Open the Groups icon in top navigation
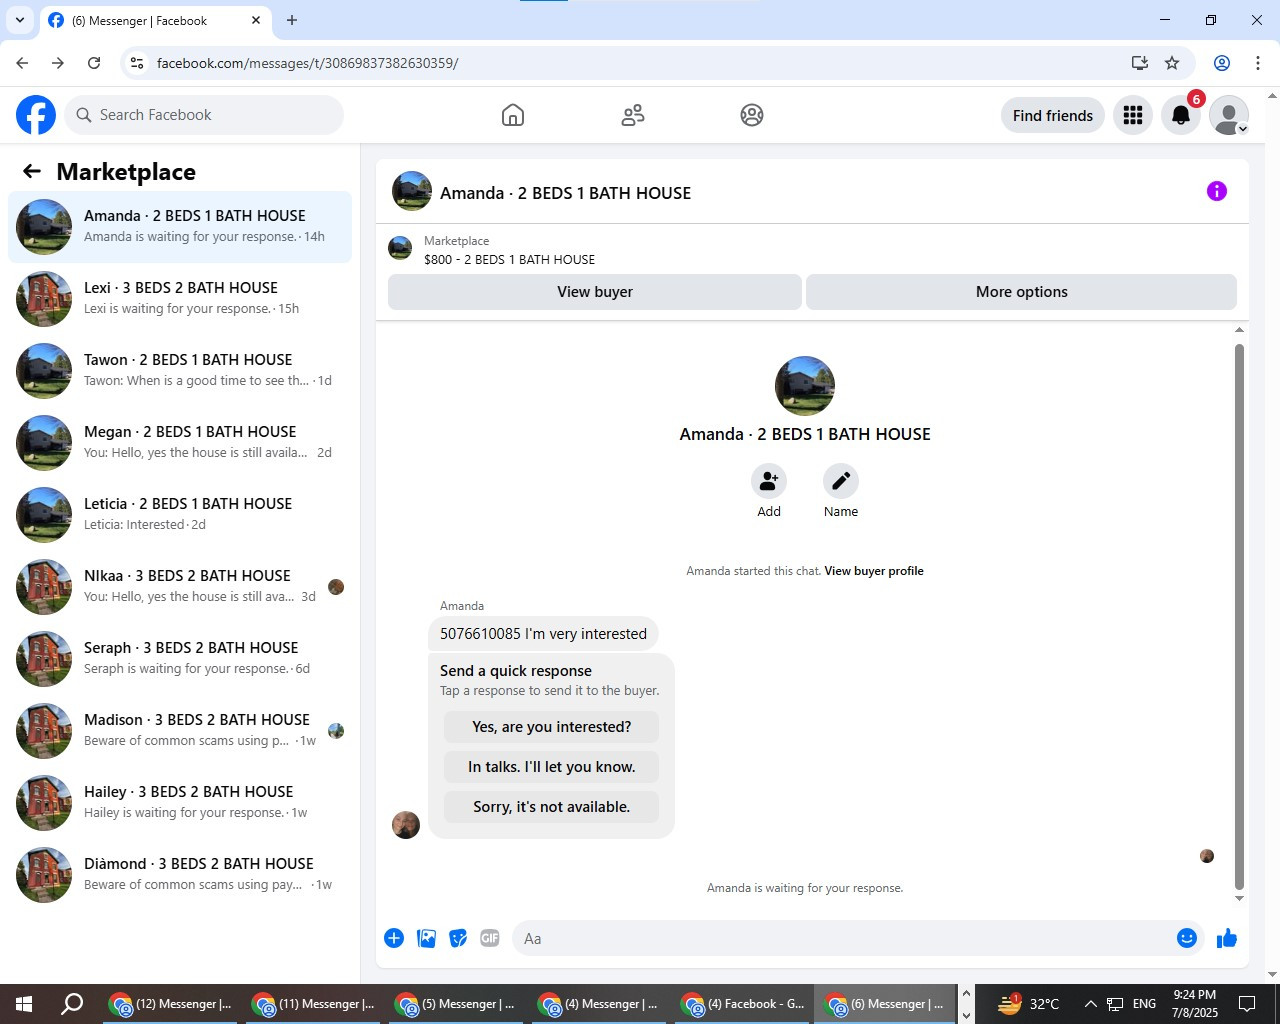Image resolution: width=1280 pixels, height=1024 pixels. pos(752,115)
